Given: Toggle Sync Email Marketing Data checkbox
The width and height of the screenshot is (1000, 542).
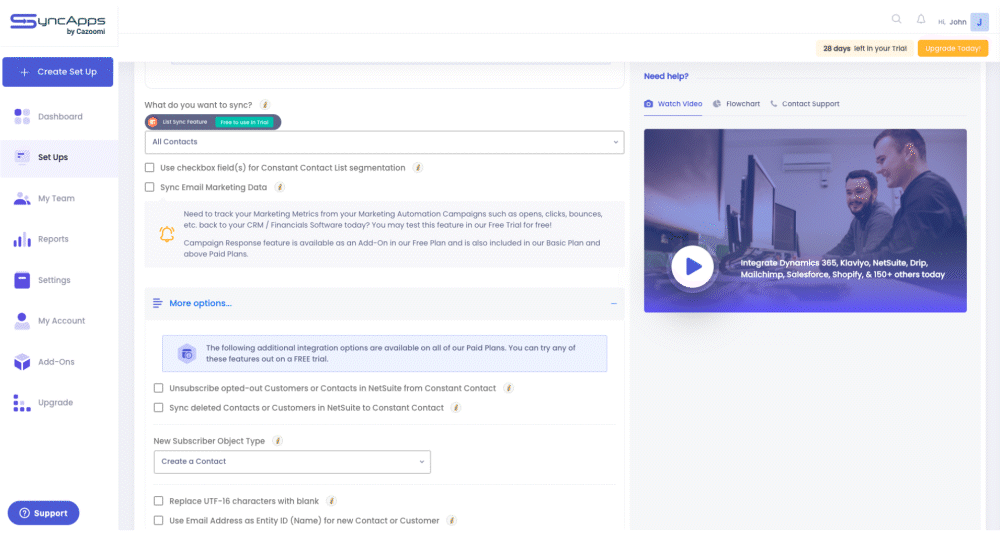Looking at the screenshot, I should coord(149,187).
